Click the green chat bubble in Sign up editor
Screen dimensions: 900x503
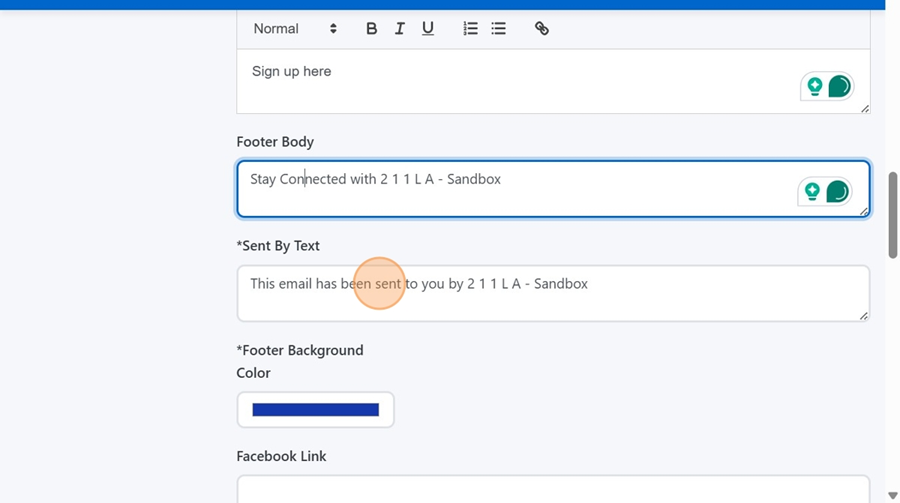click(x=839, y=87)
